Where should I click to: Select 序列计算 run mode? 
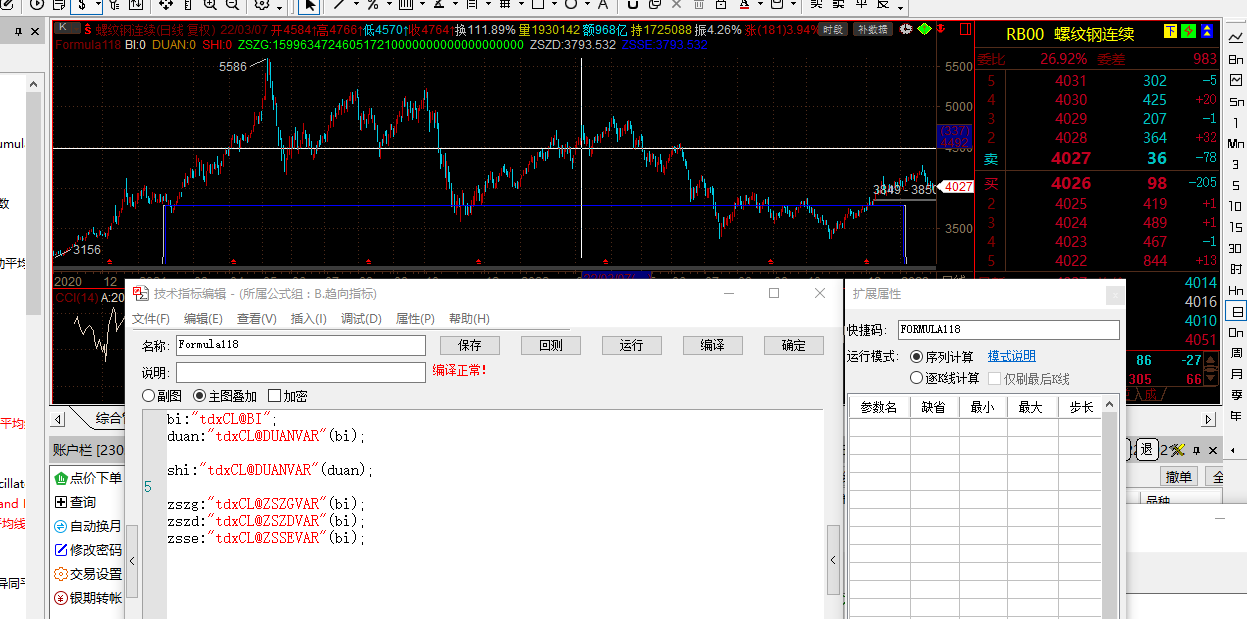coord(941,357)
